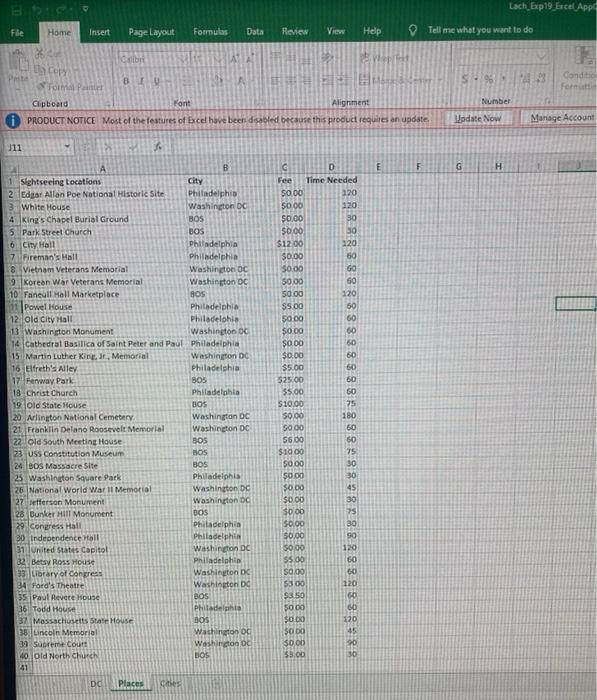
Task: Click the Font Color letter A icon
Action: coord(241,81)
